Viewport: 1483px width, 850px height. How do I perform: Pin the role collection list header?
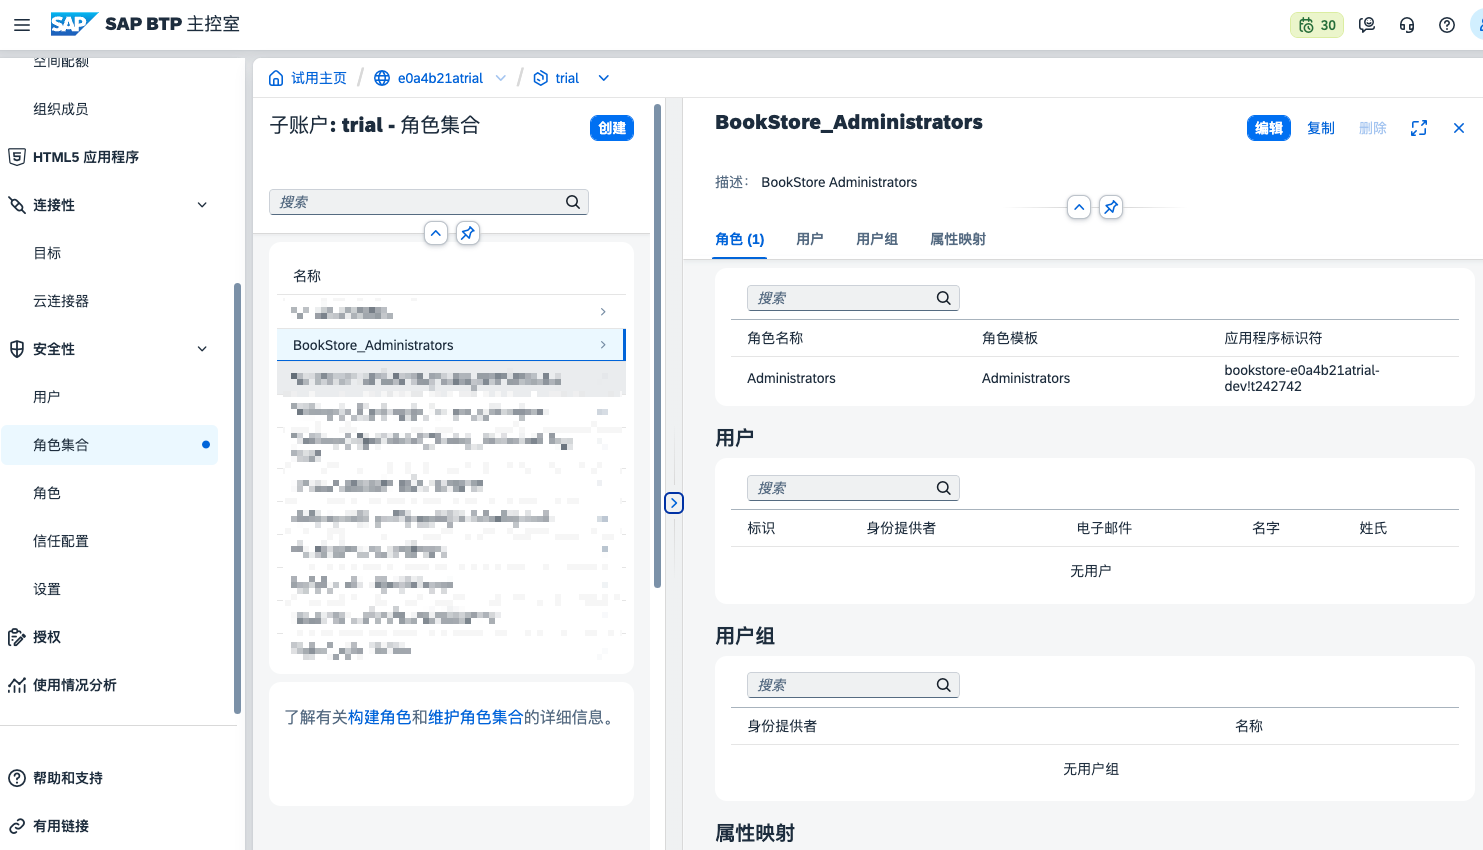[x=468, y=233]
